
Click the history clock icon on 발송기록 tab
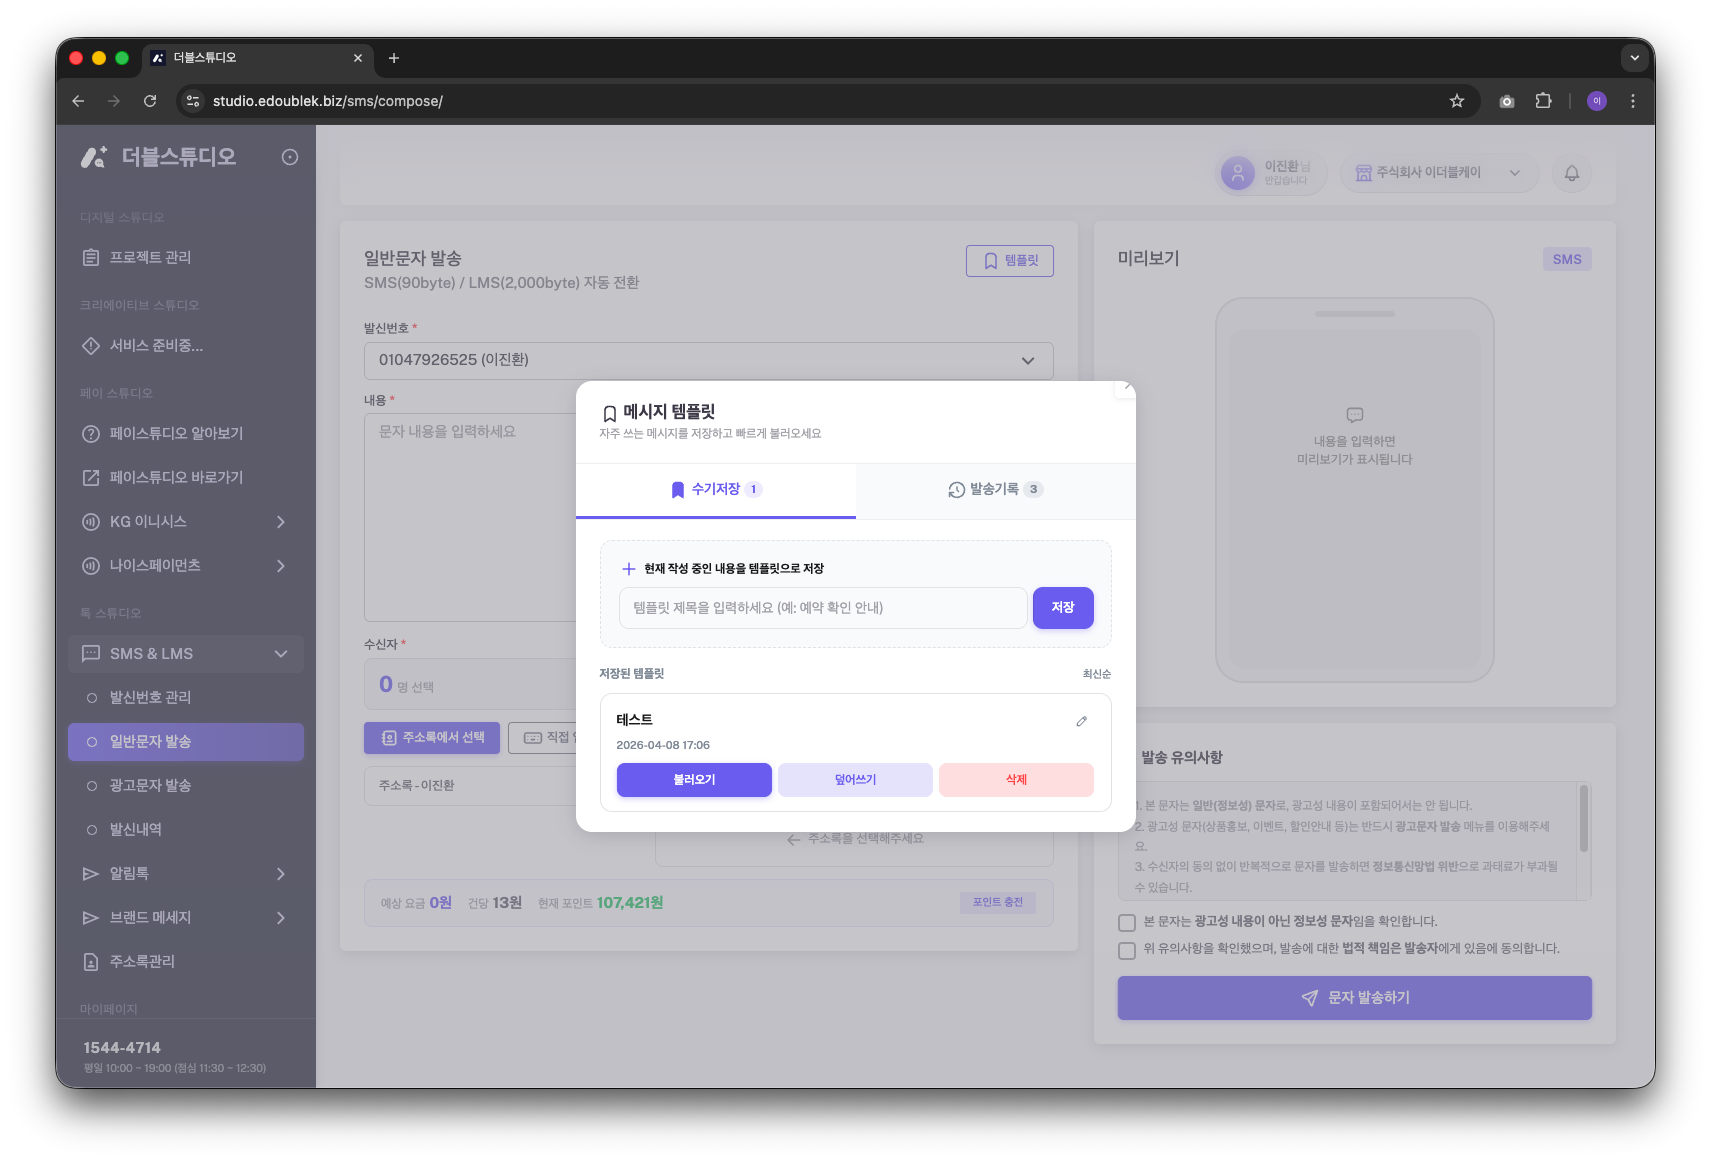click(x=957, y=490)
